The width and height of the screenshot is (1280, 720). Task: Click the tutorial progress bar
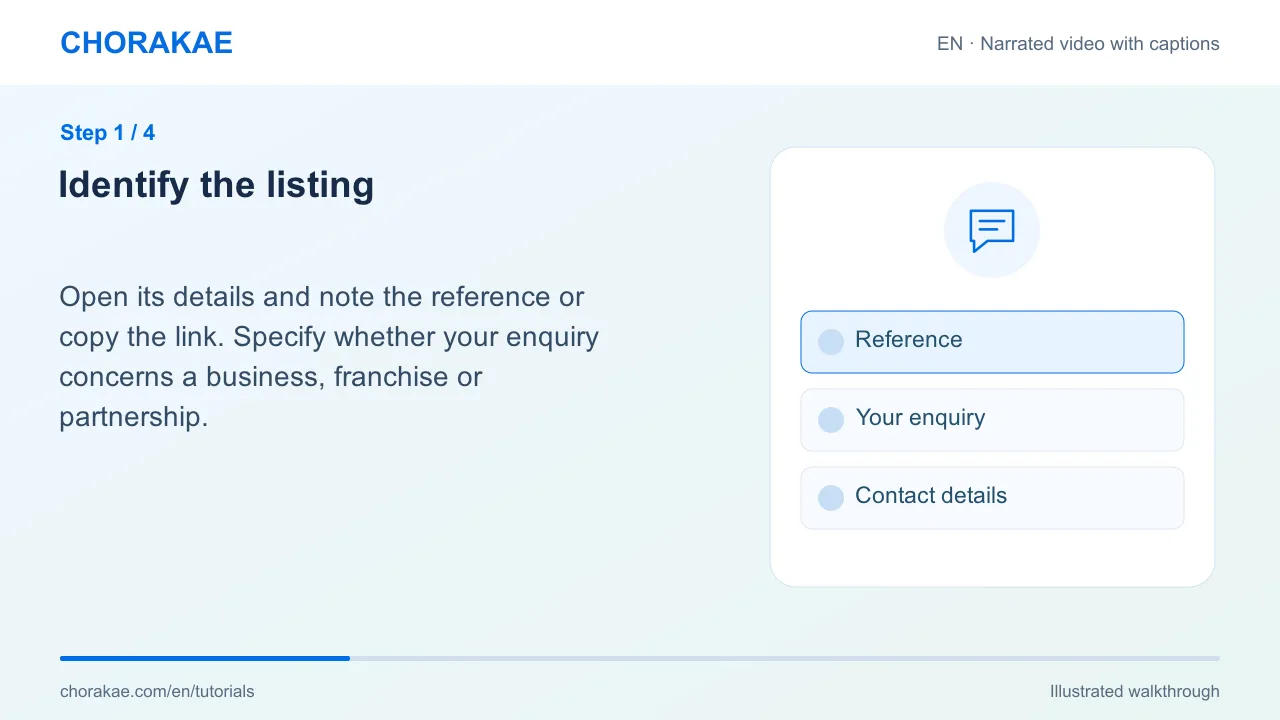tap(640, 658)
